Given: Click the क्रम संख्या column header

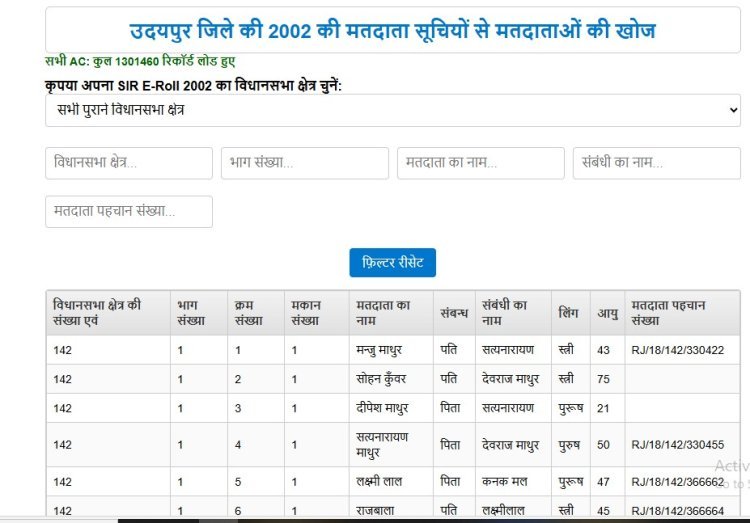Looking at the screenshot, I should click(250, 312).
